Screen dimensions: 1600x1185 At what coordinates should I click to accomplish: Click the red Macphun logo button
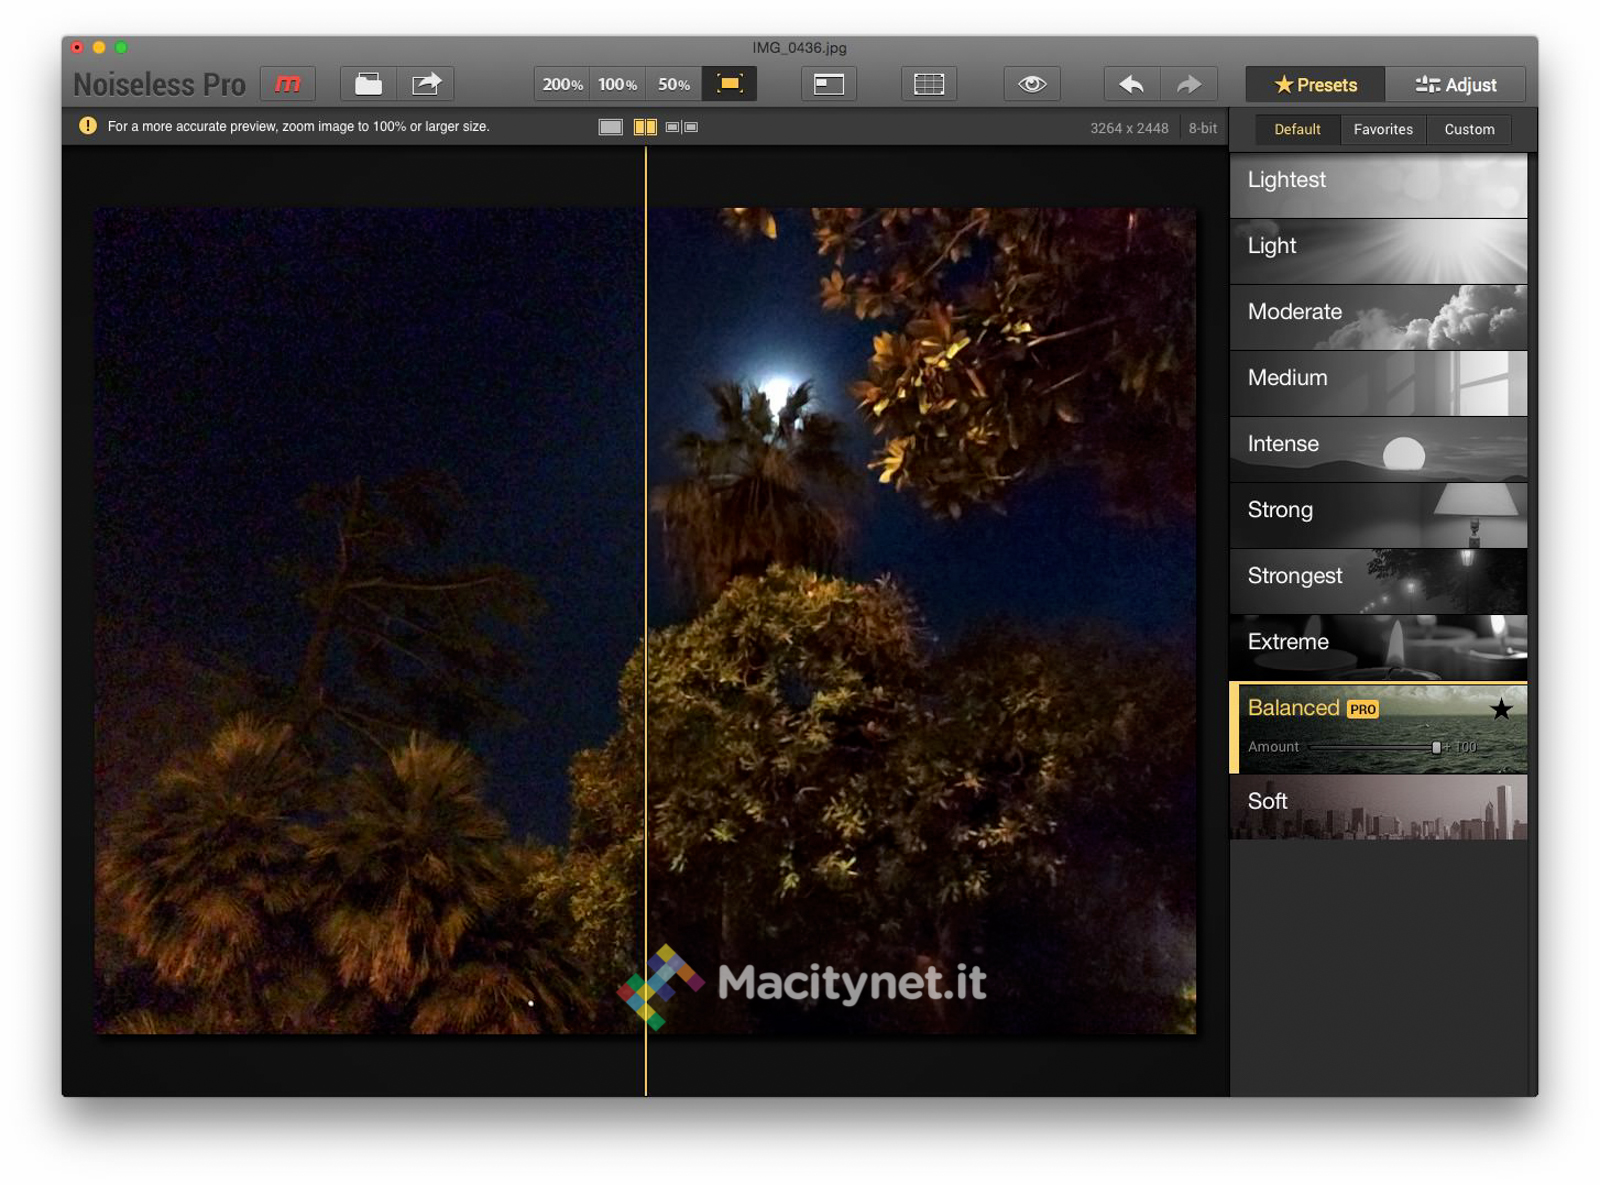(x=287, y=84)
